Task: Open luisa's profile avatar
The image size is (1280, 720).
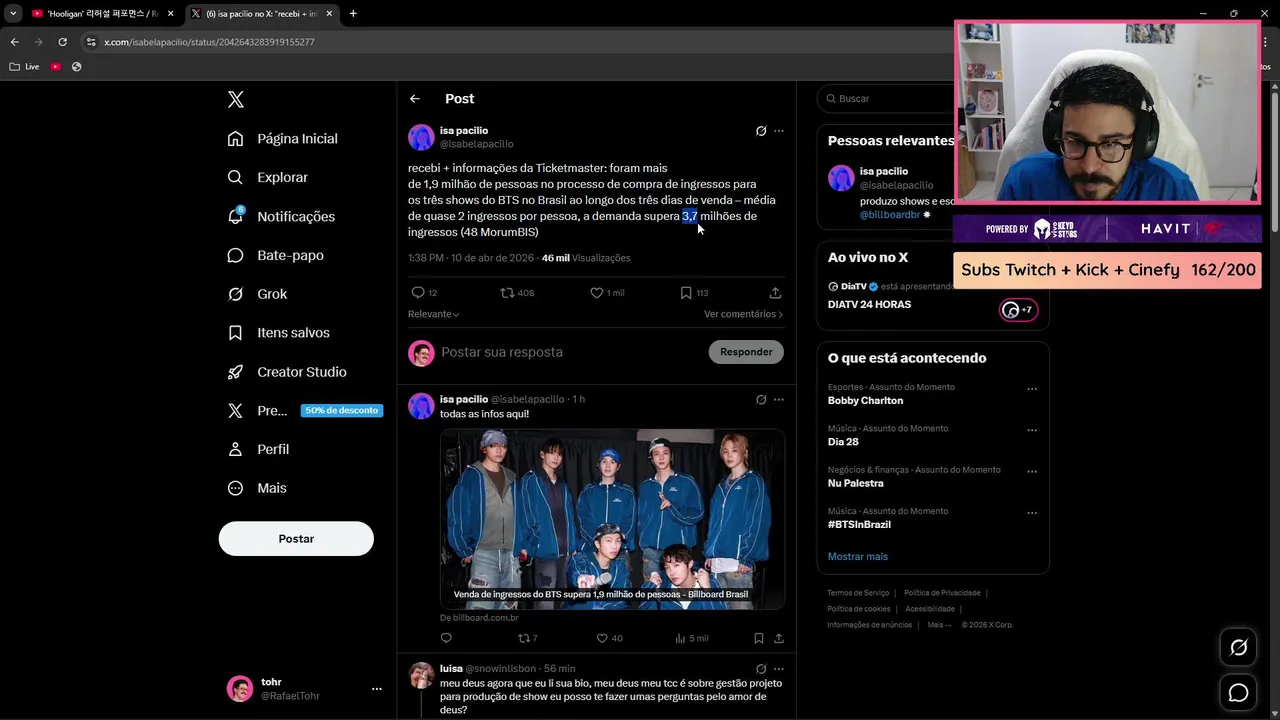Action: 421,675
